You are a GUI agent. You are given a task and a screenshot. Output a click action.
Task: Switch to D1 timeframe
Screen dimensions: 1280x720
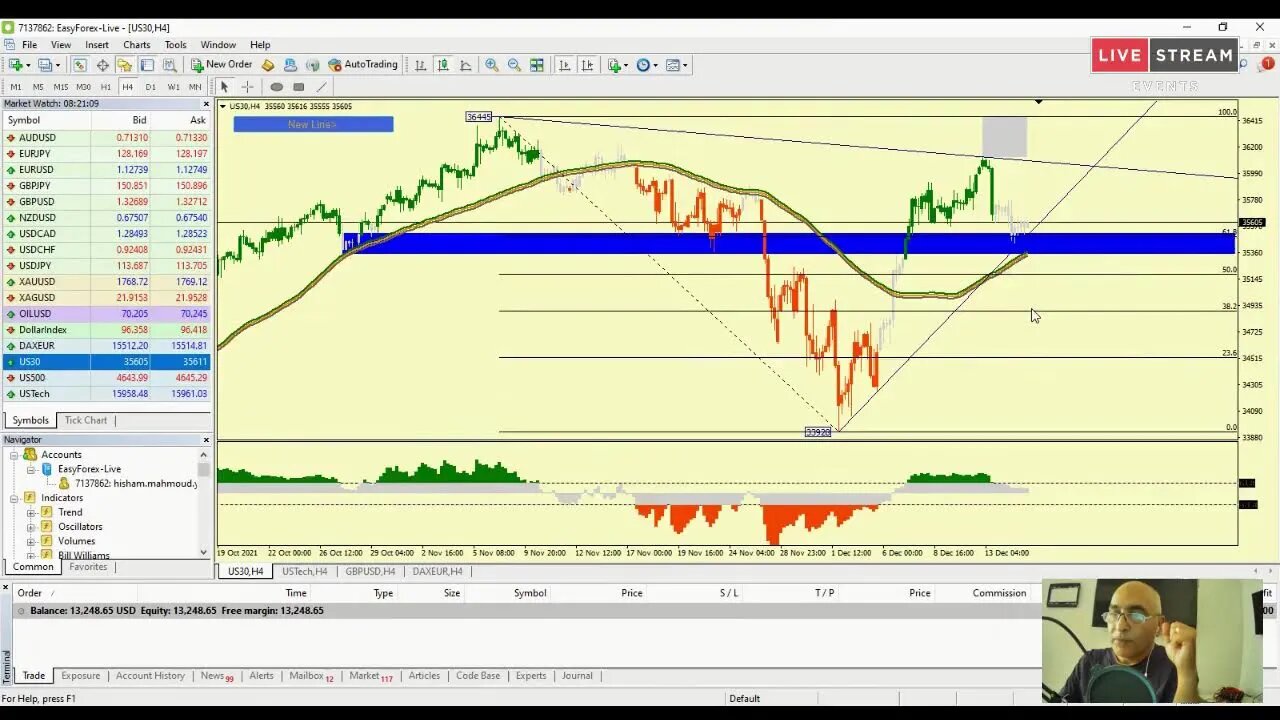click(x=150, y=87)
